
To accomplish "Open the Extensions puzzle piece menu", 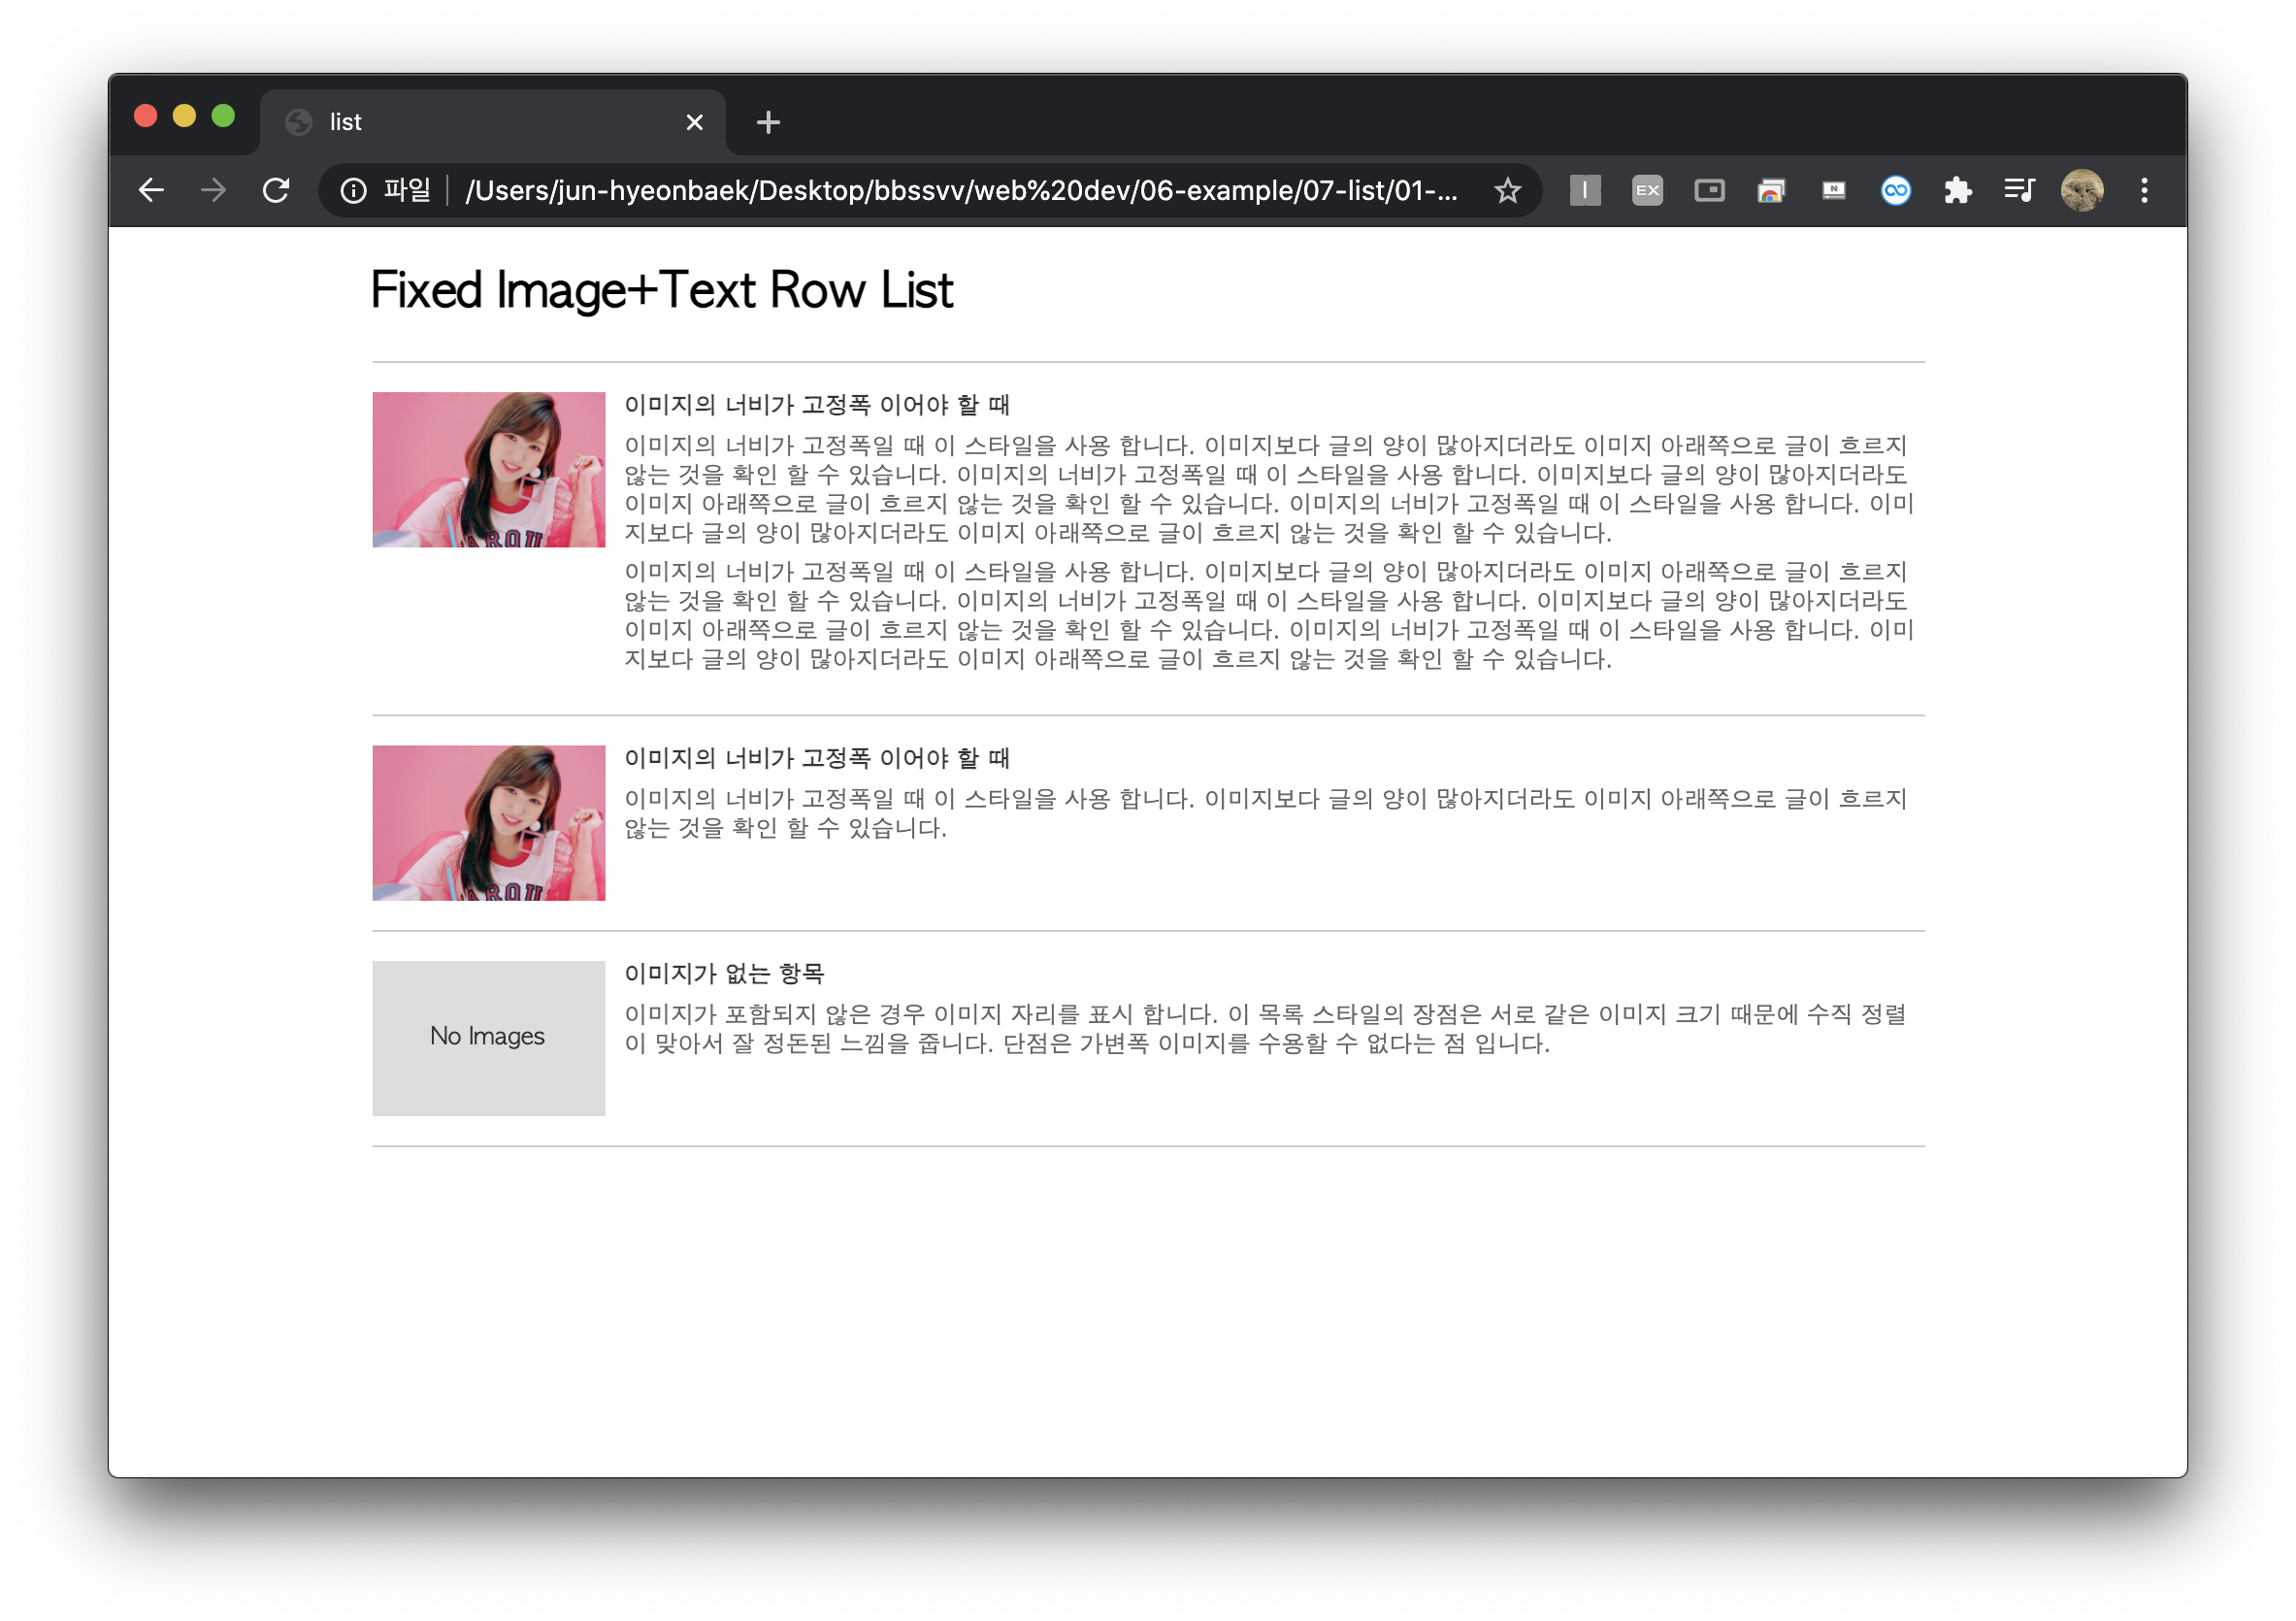I will click(x=1957, y=190).
